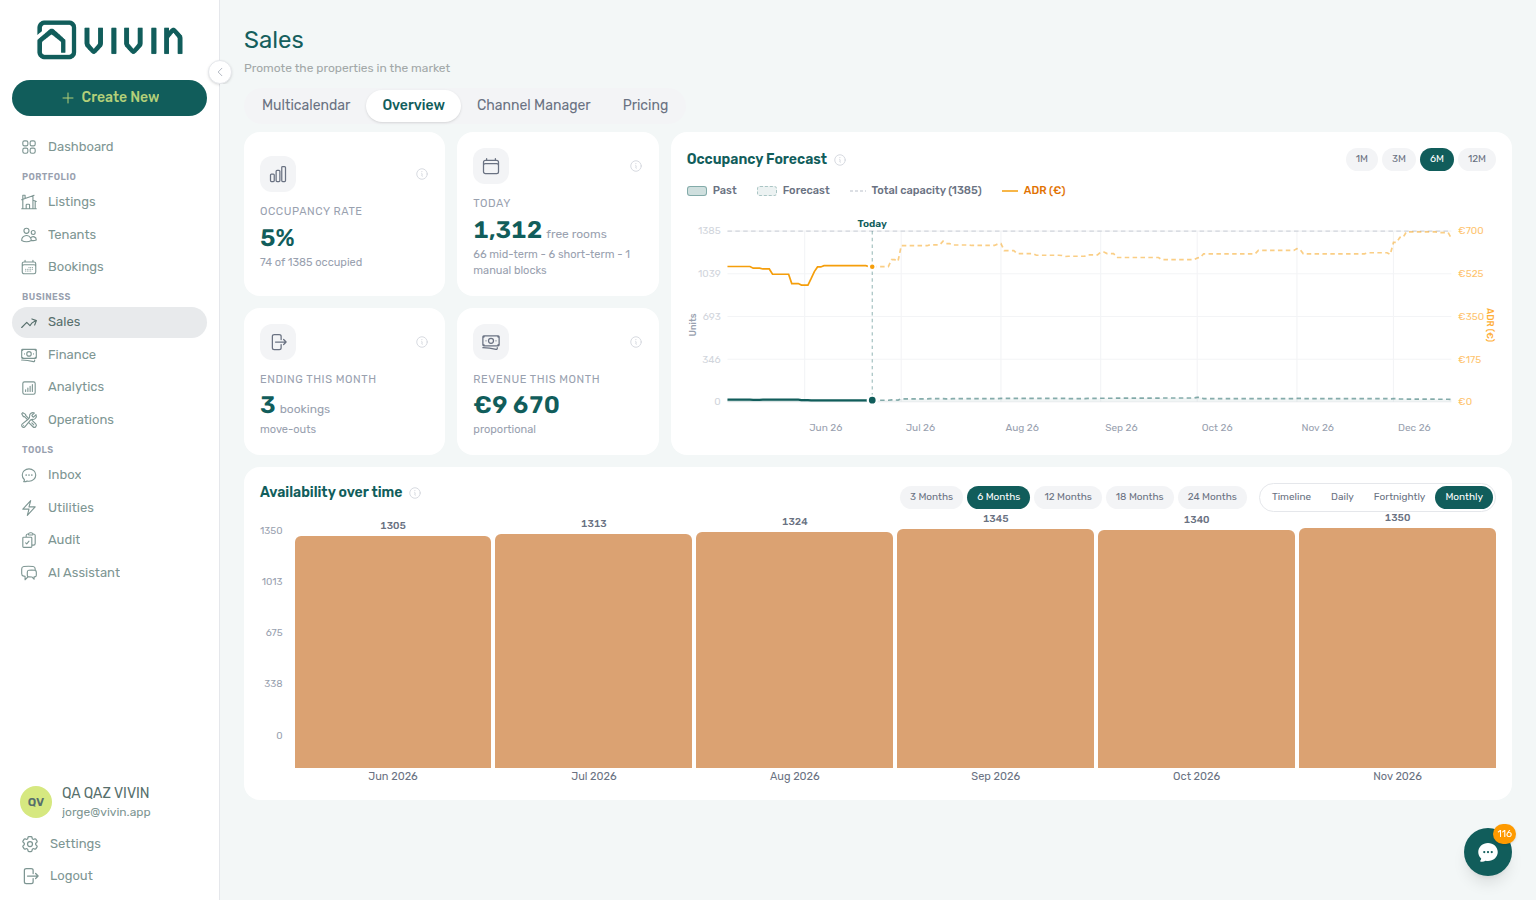Viewport: 1536px width, 900px height.
Task: Switch availability view to Daily
Action: click(x=1342, y=497)
